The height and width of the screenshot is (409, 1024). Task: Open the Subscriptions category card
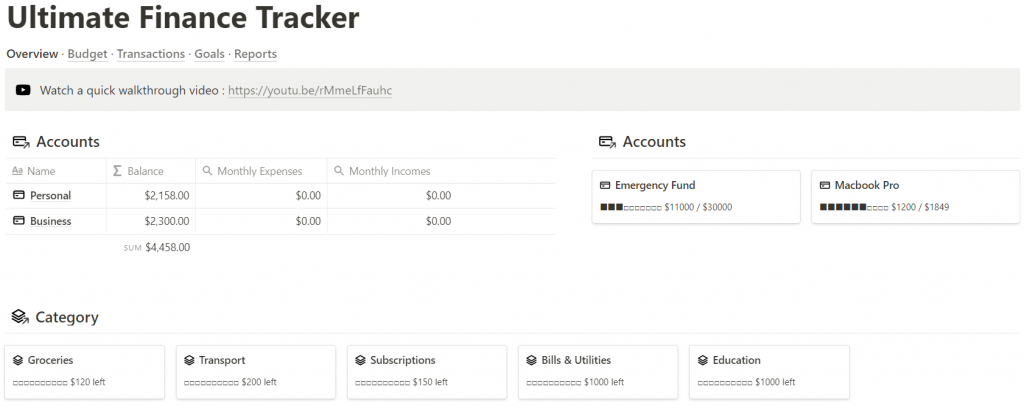(433, 371)
